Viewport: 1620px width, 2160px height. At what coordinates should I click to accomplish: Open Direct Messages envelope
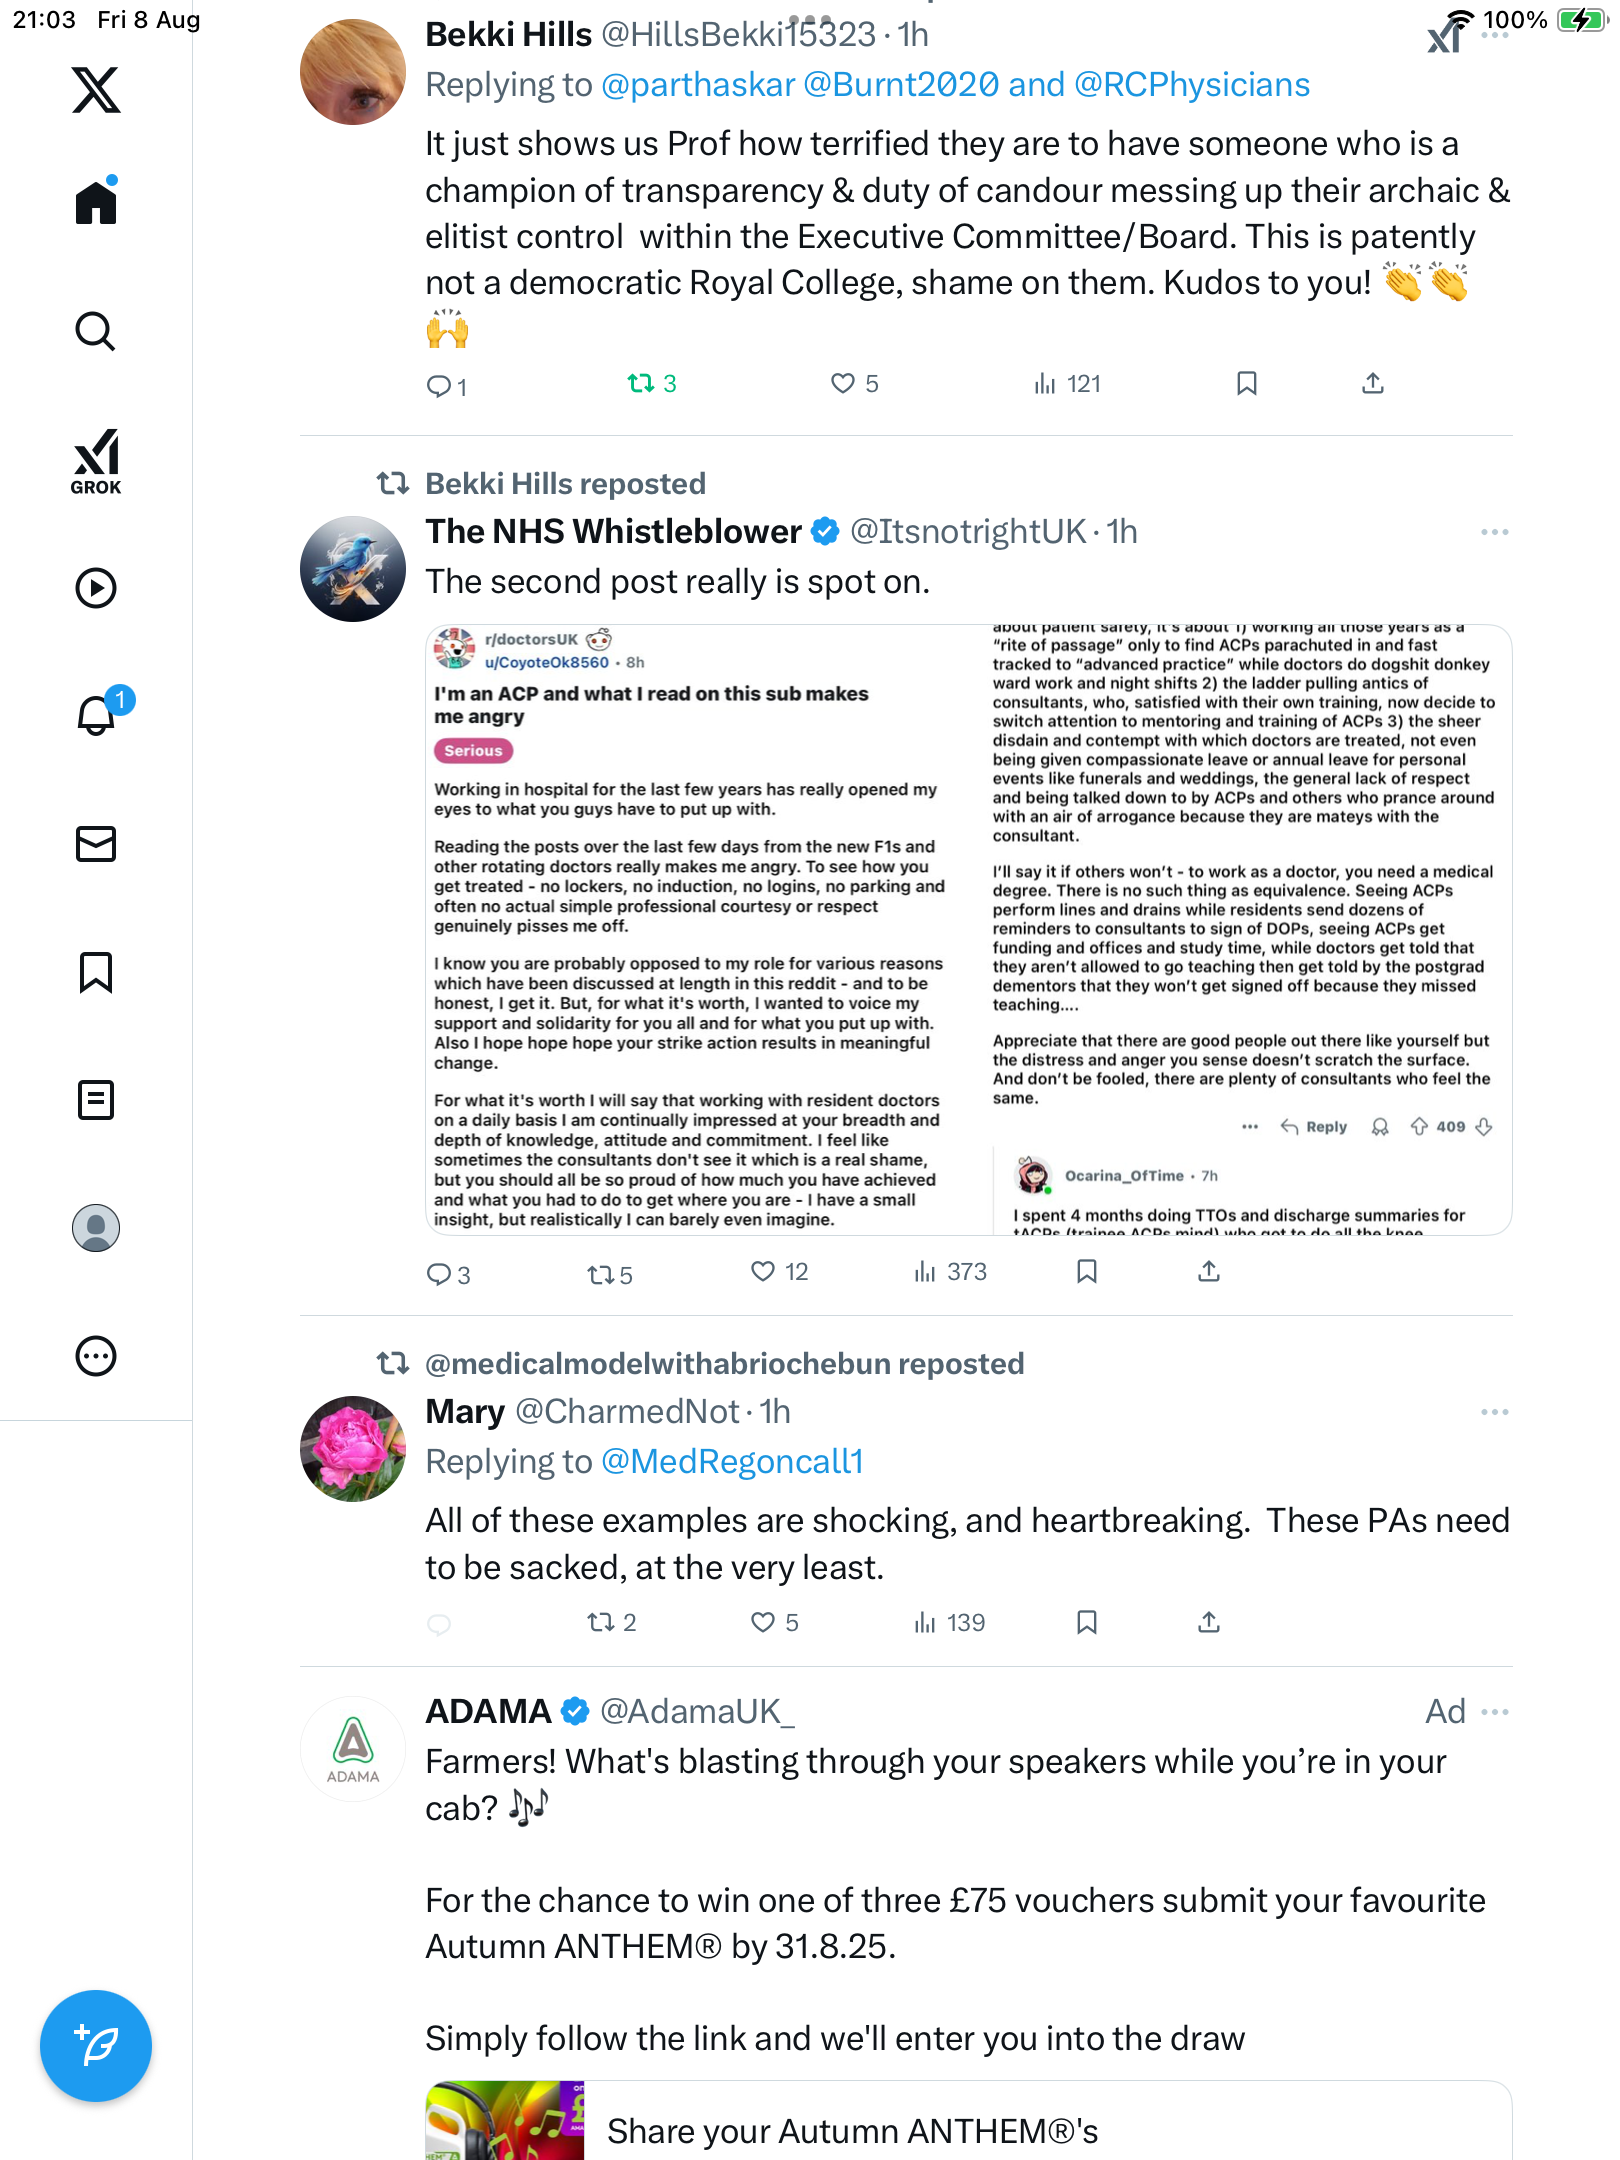point(96,844)
